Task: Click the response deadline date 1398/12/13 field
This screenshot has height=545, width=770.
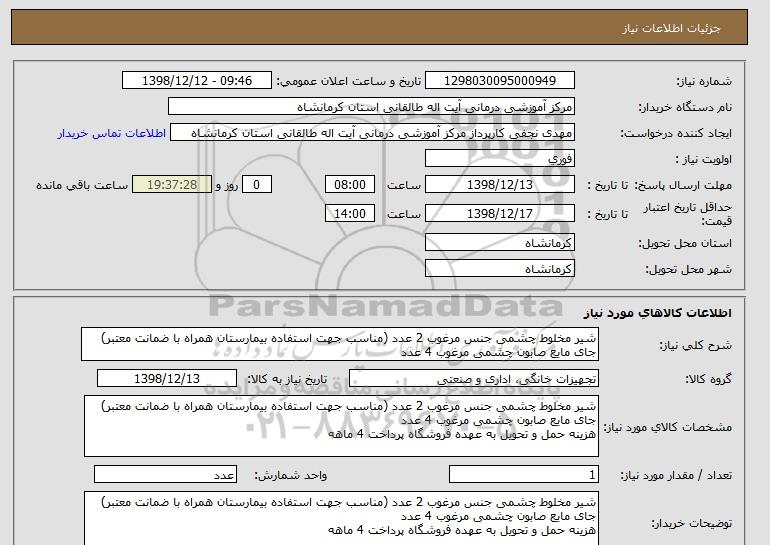Action: tap(499, 185)
